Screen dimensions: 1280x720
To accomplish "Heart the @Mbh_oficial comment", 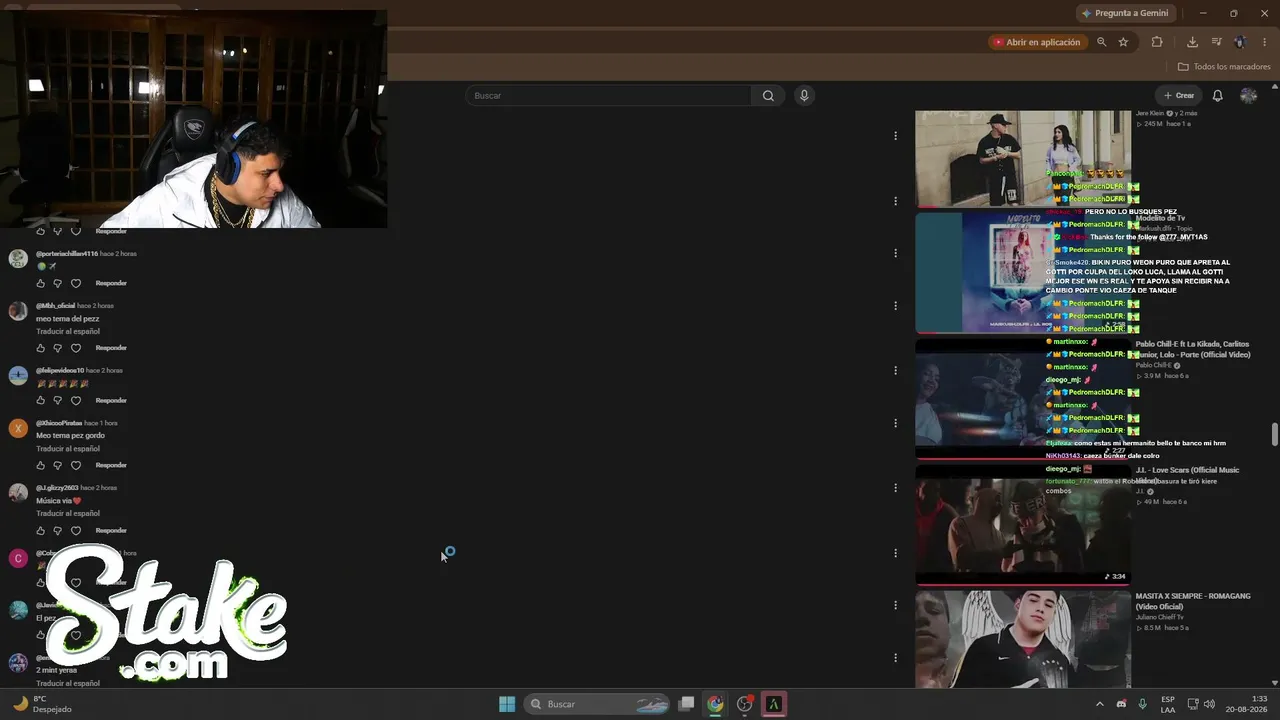I will (75, 348).
